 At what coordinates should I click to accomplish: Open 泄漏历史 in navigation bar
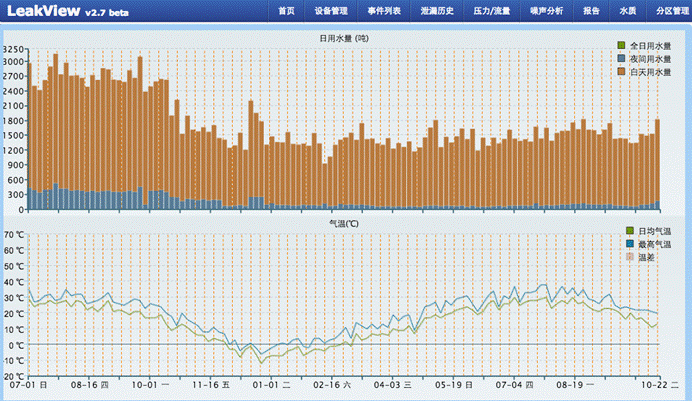coord(437,11)
